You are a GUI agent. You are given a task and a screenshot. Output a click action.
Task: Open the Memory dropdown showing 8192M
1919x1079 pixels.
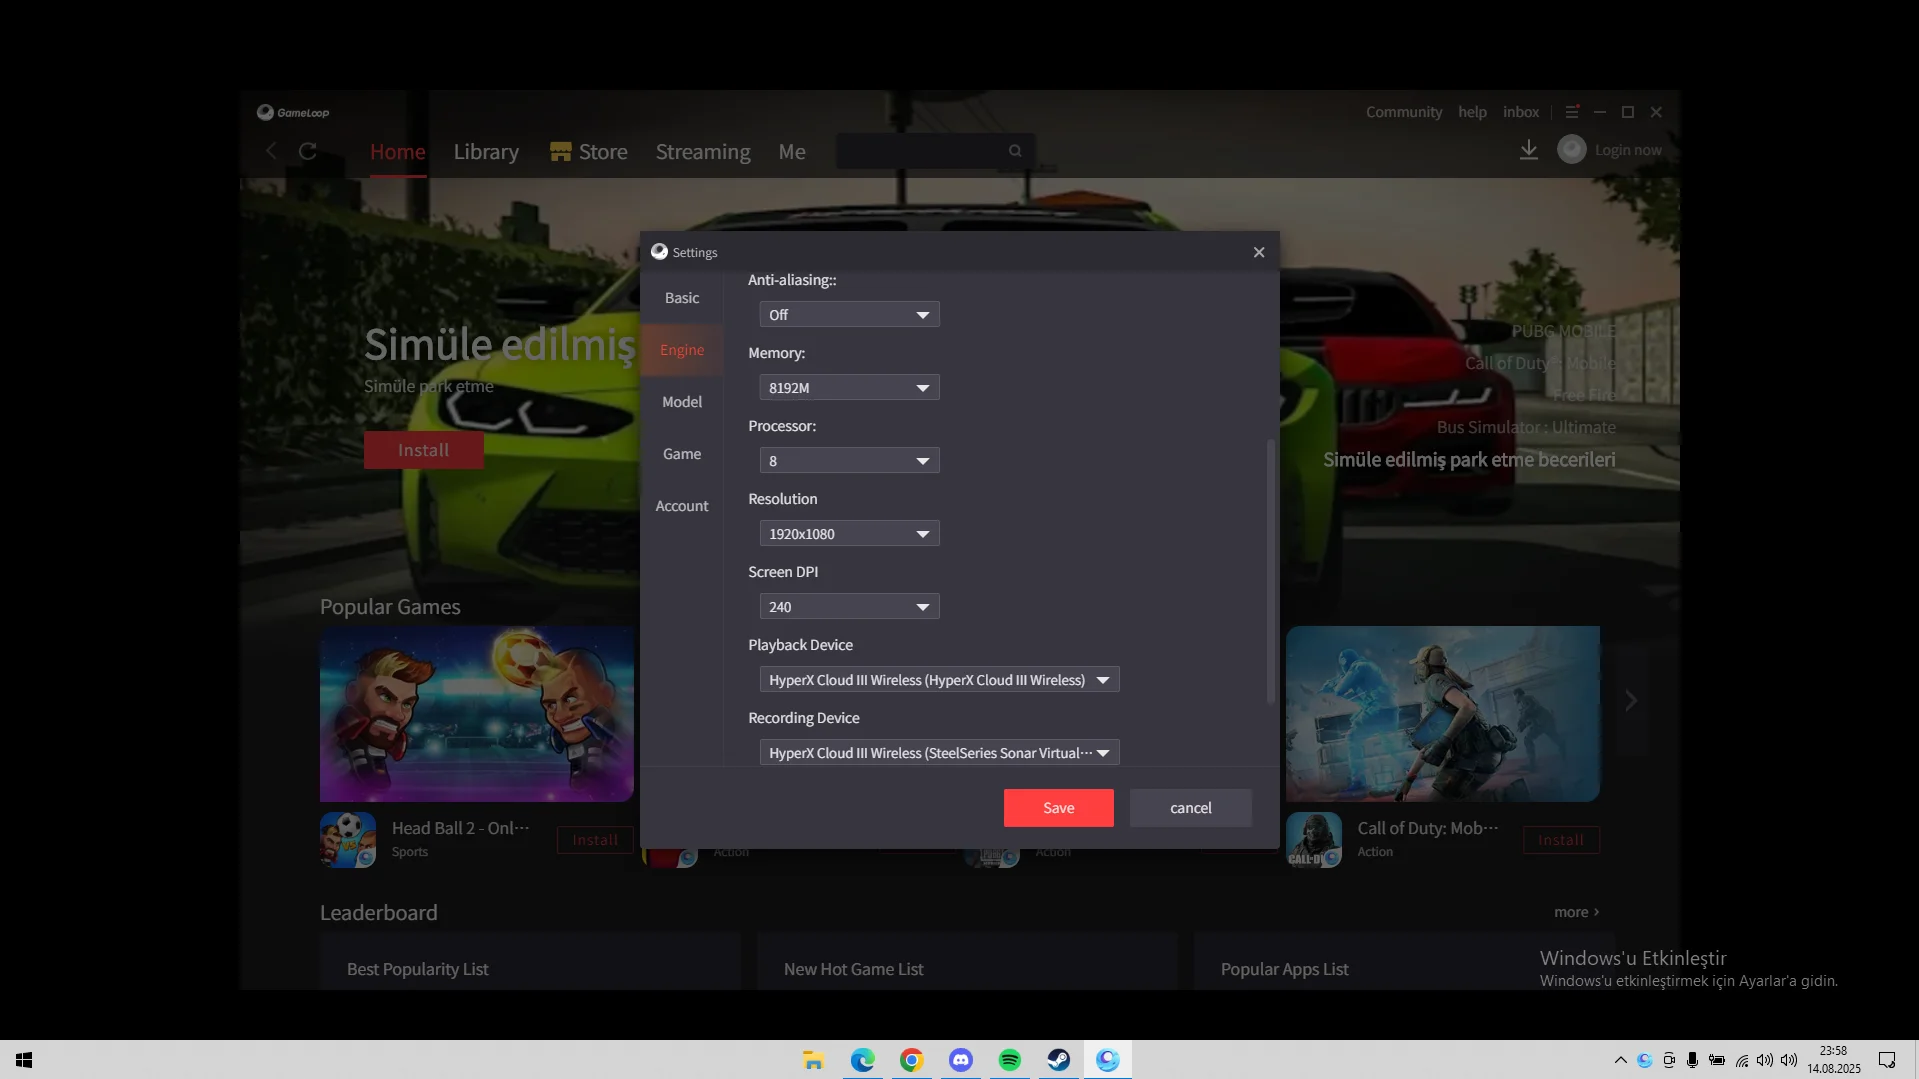849,388
